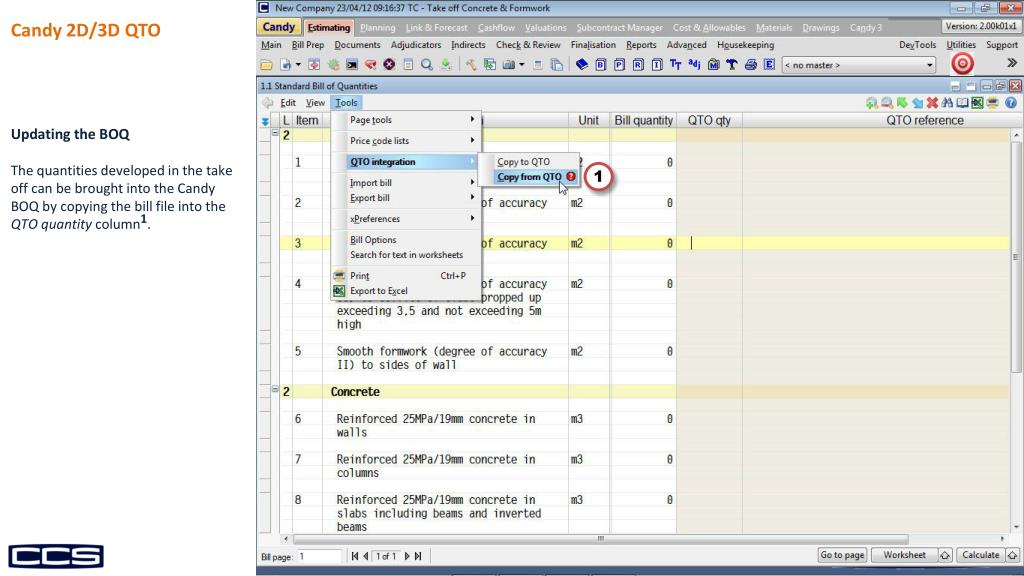Click the blue book icon in the toolbar
The image size is (1024, 576).
click(582, 65)
